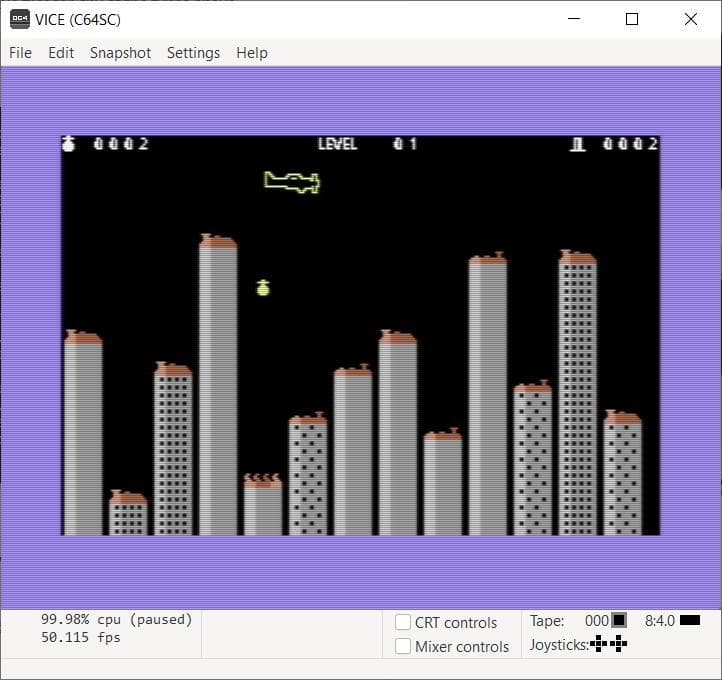Minimize the VICE window
Image resolution: width=722 pixels, height=680 pixels.
[x=574, y=19]
